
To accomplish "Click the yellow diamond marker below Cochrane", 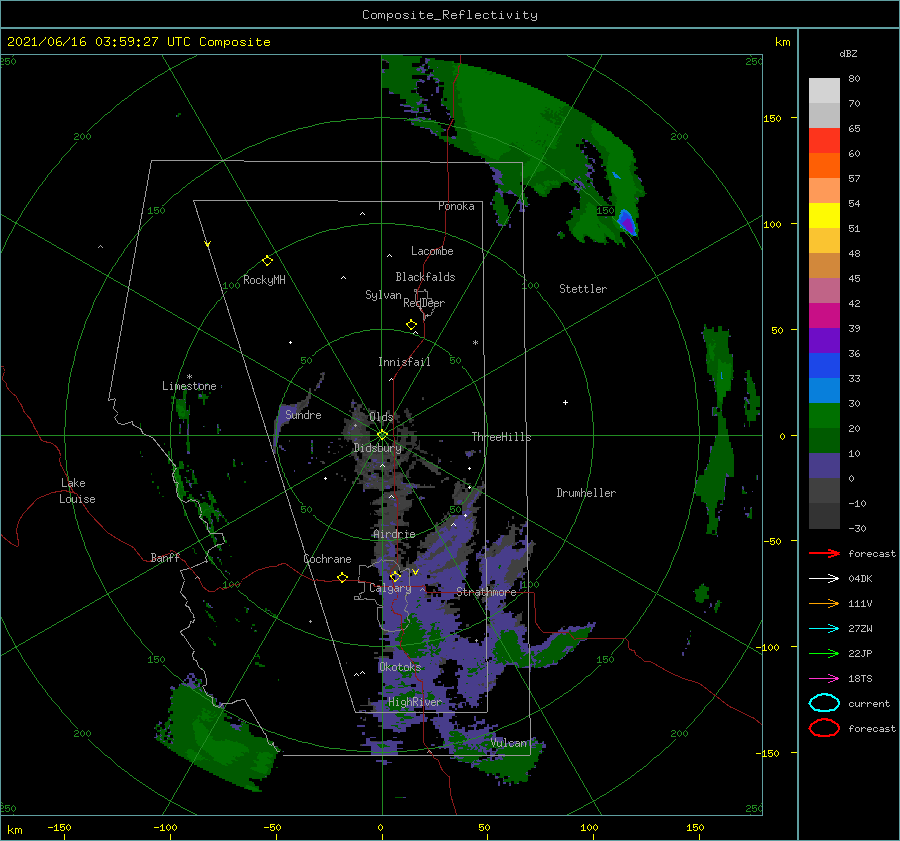I will [x=343, y=578].
